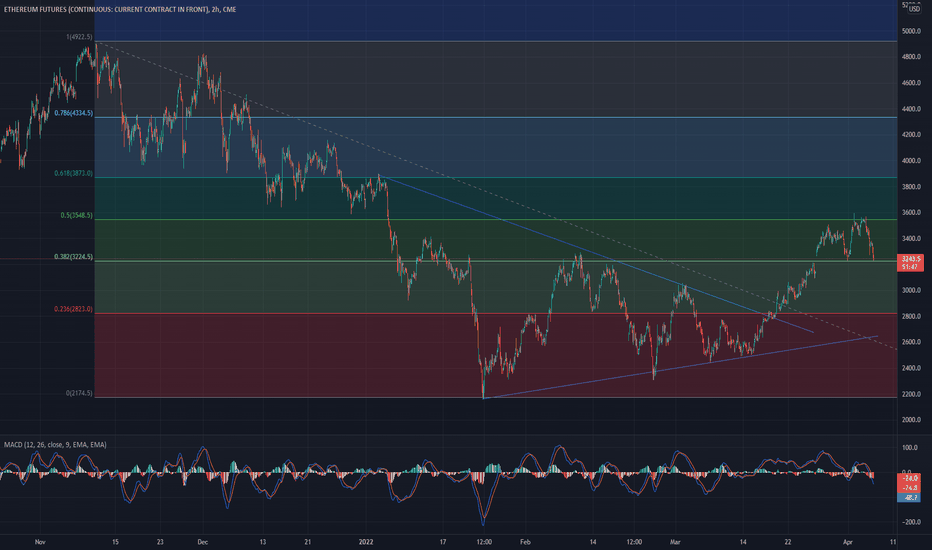Image resolution: width=932 pixels, height=550 pixels.
Task: Click the 0.618(3873.0) Fibonacci level label
Action: [x=74, y=174]
